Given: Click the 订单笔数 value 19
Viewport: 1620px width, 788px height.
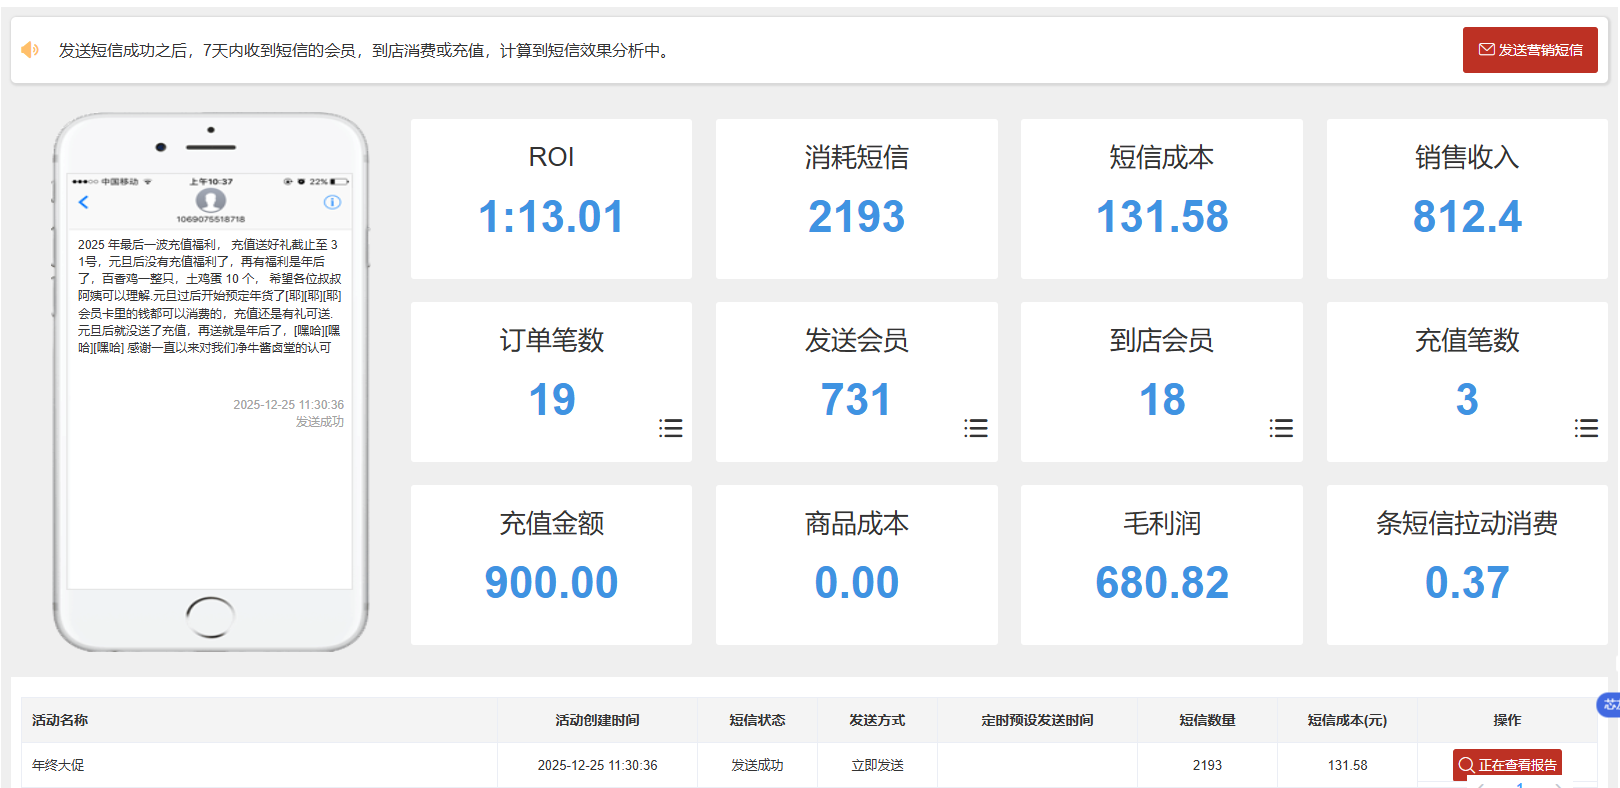Looking at the screenshot, I should coord(552,400).
